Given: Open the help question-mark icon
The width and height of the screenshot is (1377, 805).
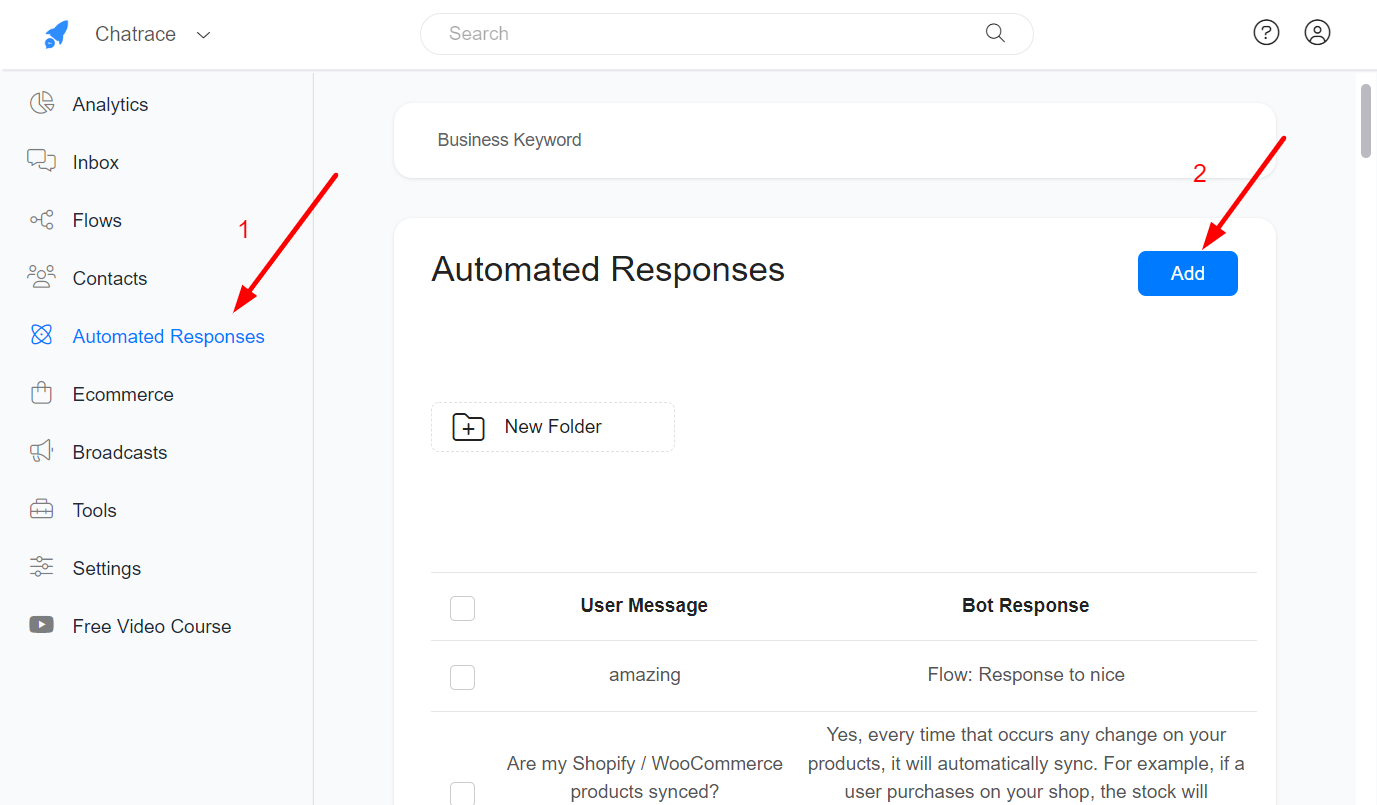Looking at the screenshot, I should 1266,32.
